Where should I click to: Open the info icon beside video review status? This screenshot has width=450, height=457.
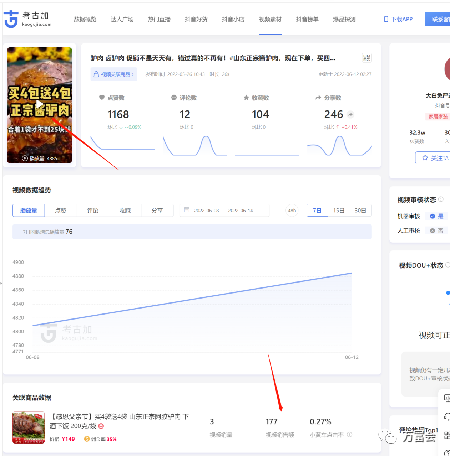(x=441, y=199)
